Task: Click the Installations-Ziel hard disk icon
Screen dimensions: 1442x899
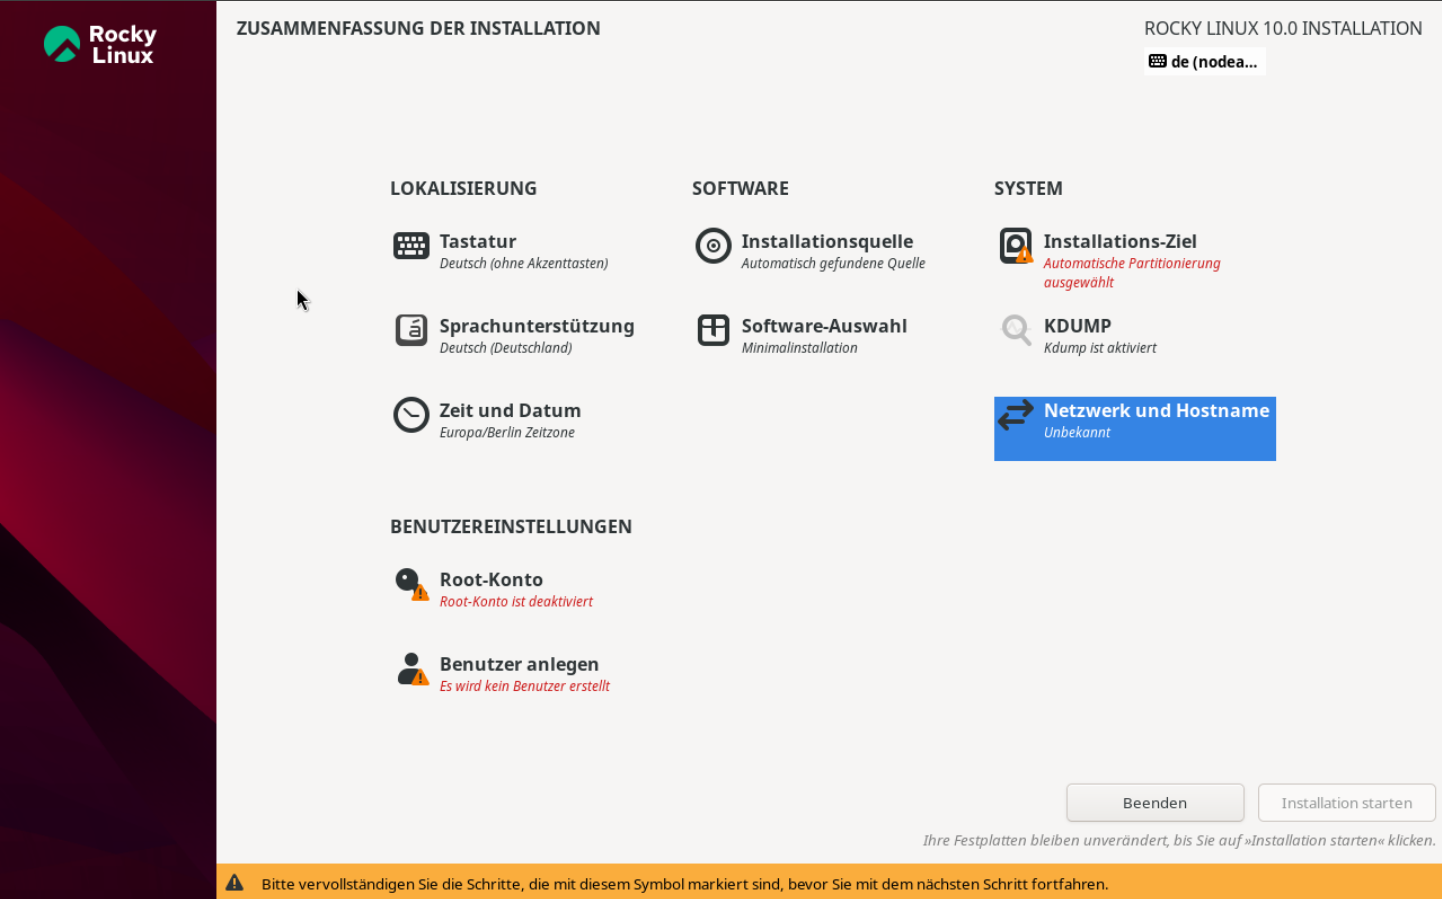Action: [1016, 246]
